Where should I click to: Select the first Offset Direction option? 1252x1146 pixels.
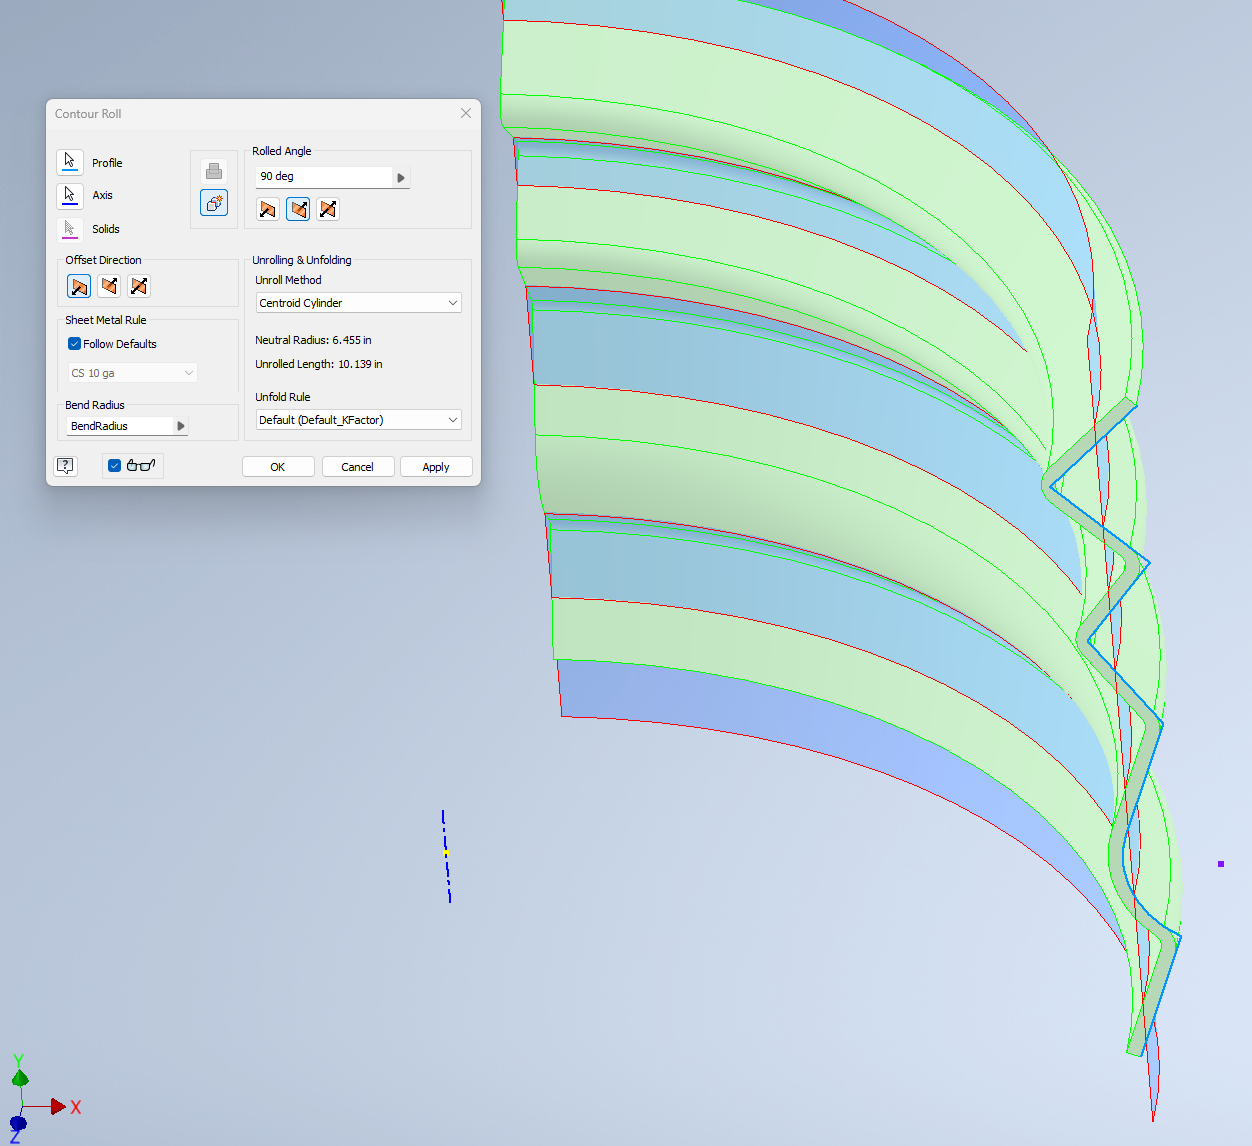pos(78,286)
